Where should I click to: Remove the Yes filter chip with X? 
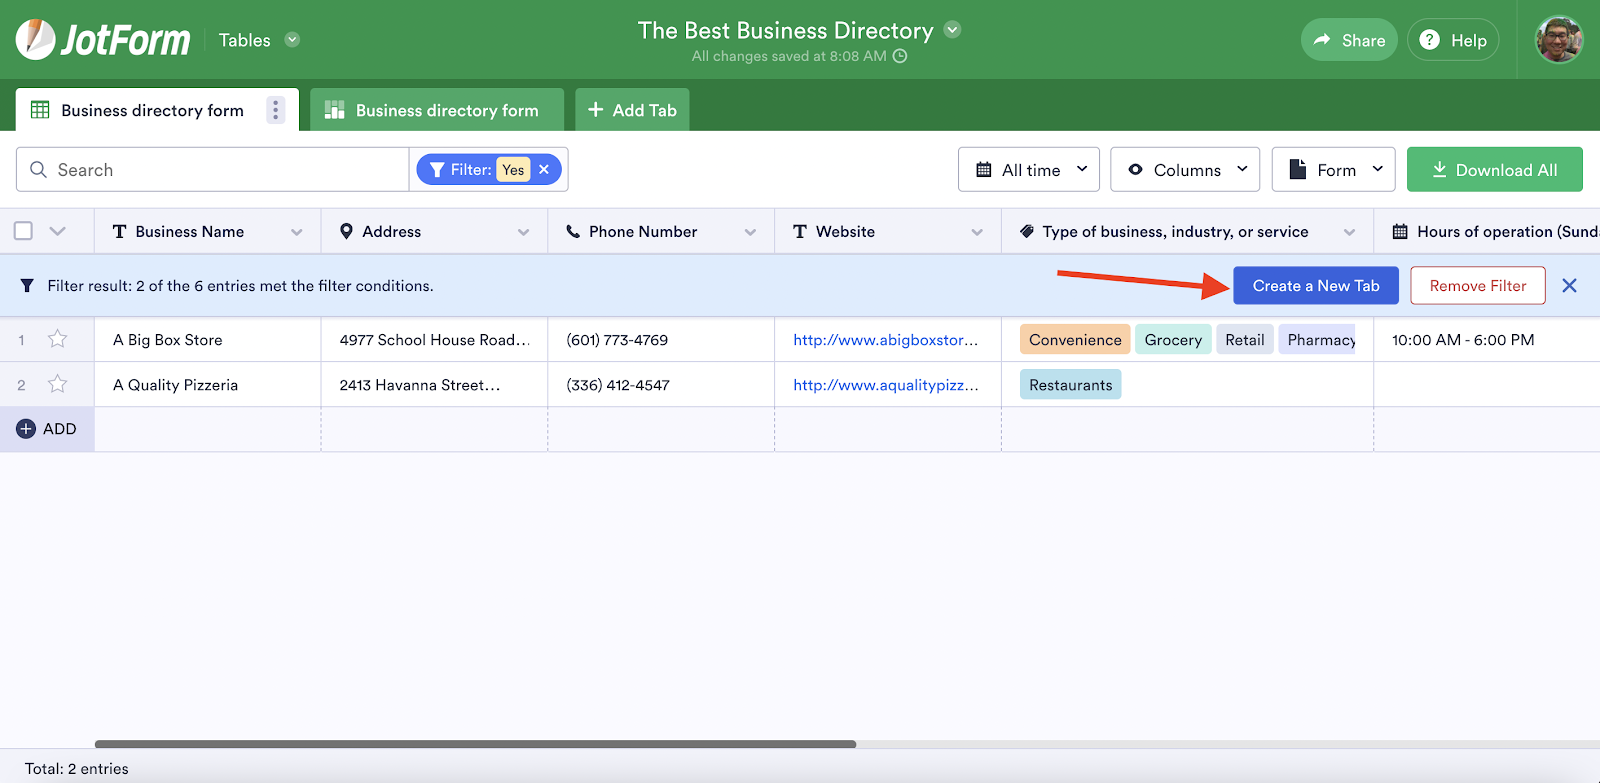coord(544,170)
